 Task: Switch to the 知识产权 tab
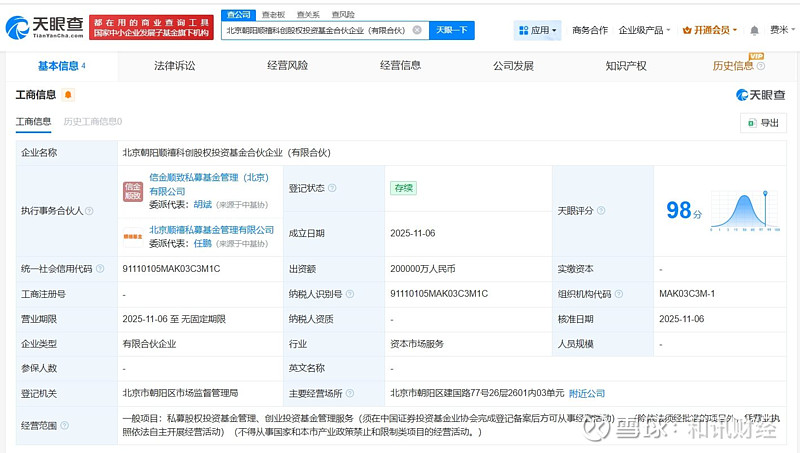click(626, 66)
